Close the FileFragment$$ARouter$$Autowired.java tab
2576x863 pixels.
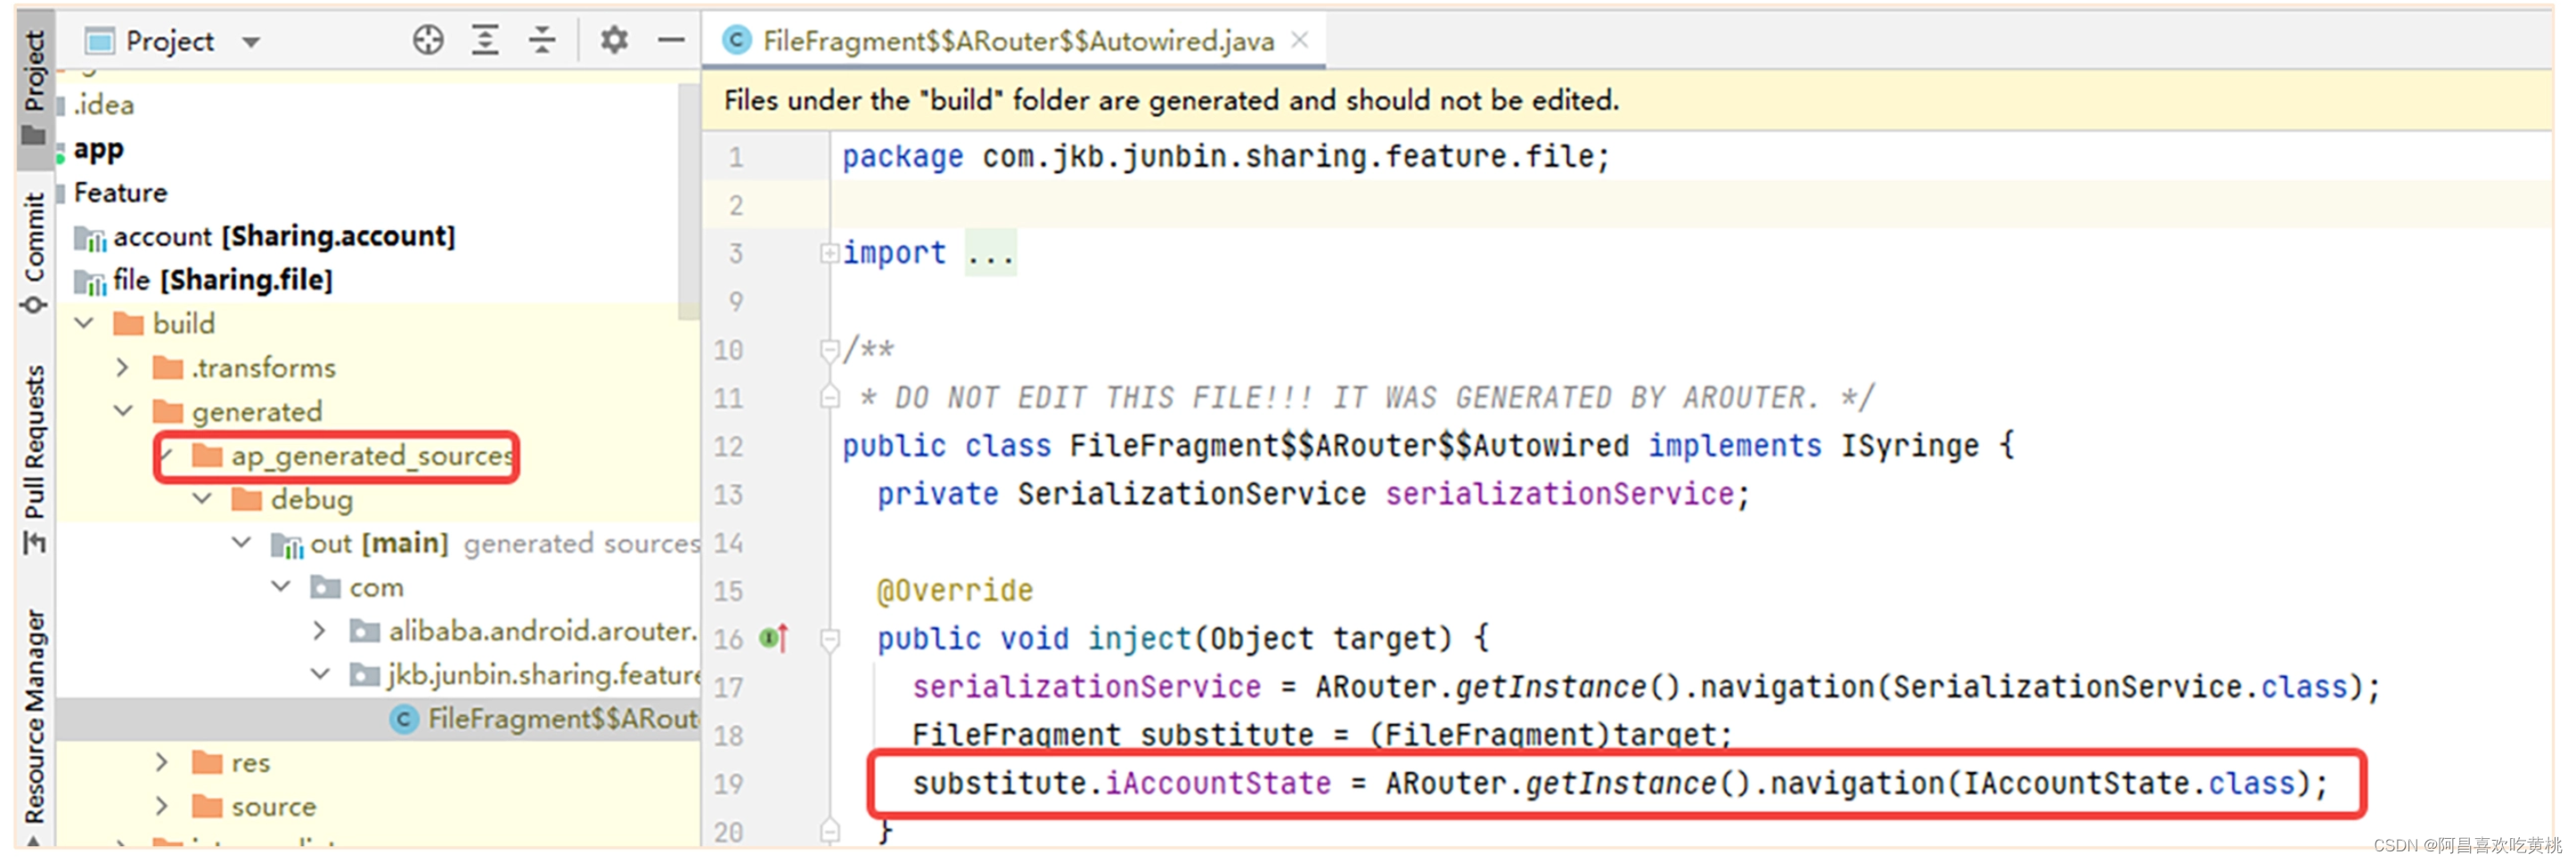1300,40
